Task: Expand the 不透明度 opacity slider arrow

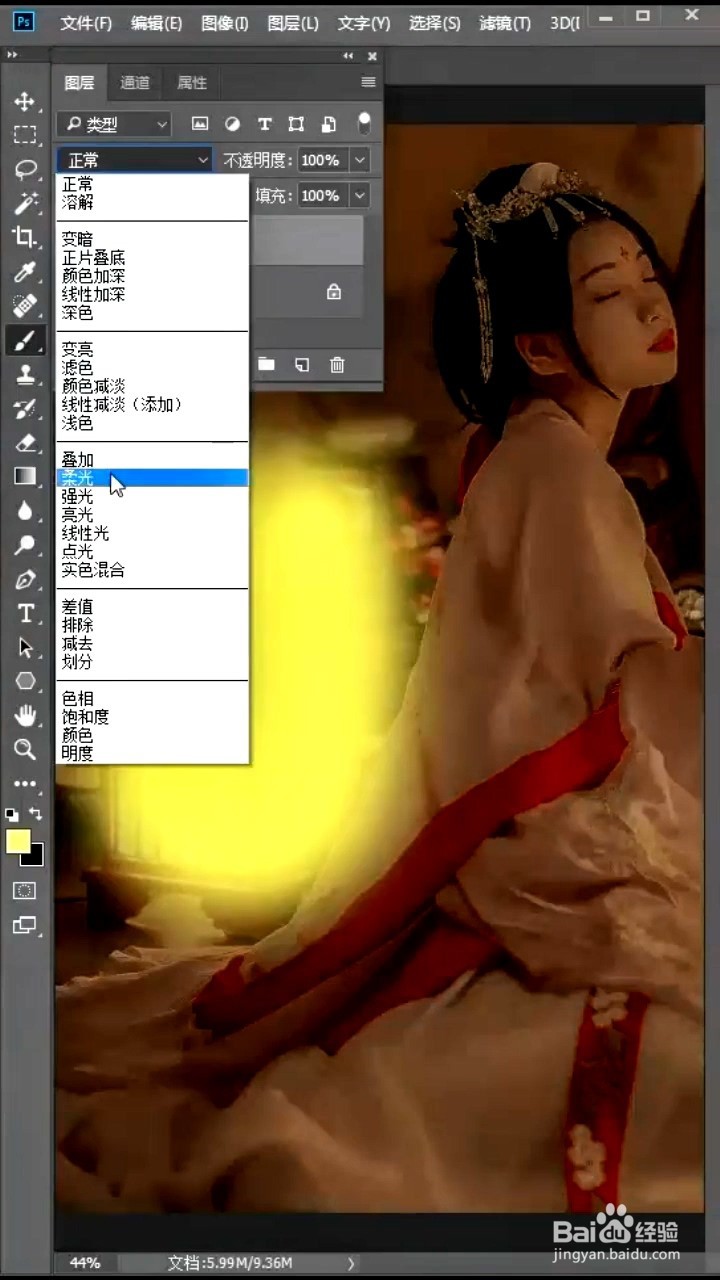Action: pyautogui.click(x=359, y=159)
